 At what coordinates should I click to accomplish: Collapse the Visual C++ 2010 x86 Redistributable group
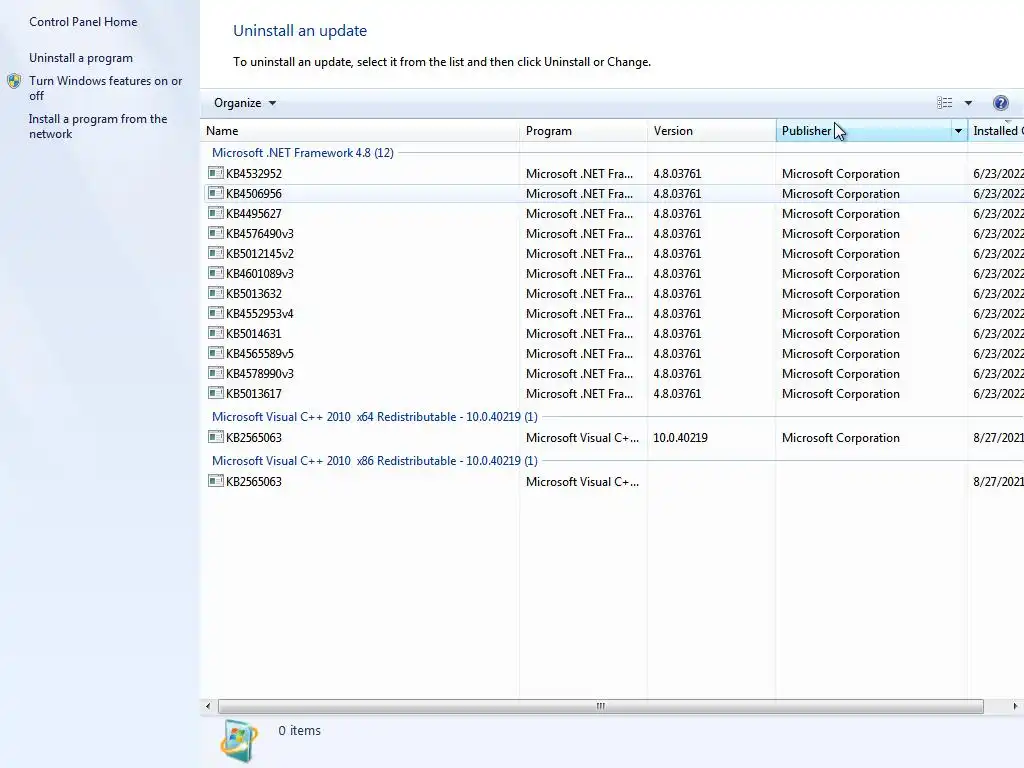pyautogui.click(x=375, y=460)
